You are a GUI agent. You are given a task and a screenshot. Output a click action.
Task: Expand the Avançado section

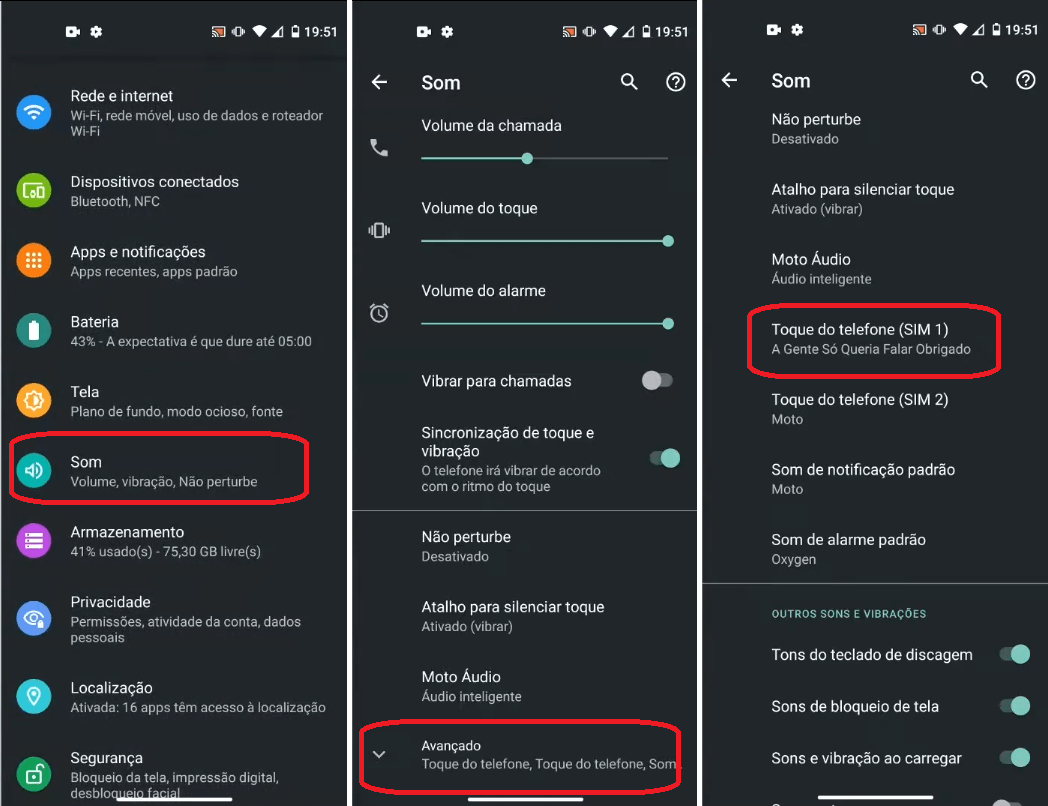tap(520, 755)
